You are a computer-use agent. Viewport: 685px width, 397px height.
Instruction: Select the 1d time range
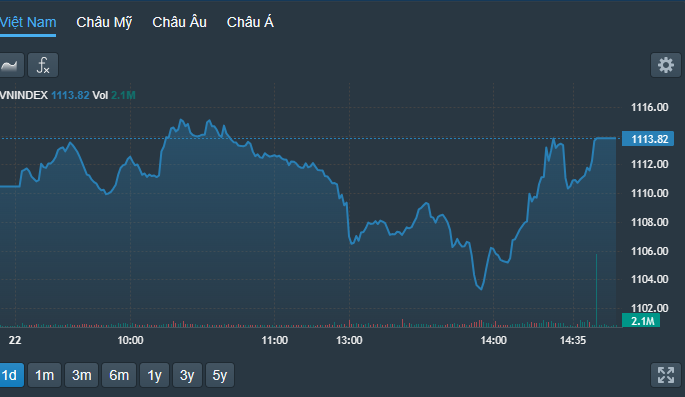pyautogui.click(x=10, y=375)
